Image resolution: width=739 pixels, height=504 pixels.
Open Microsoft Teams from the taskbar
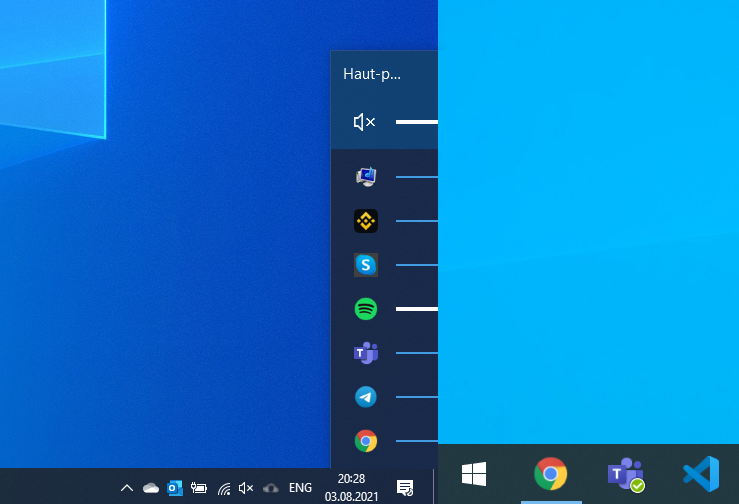point(626,474)
